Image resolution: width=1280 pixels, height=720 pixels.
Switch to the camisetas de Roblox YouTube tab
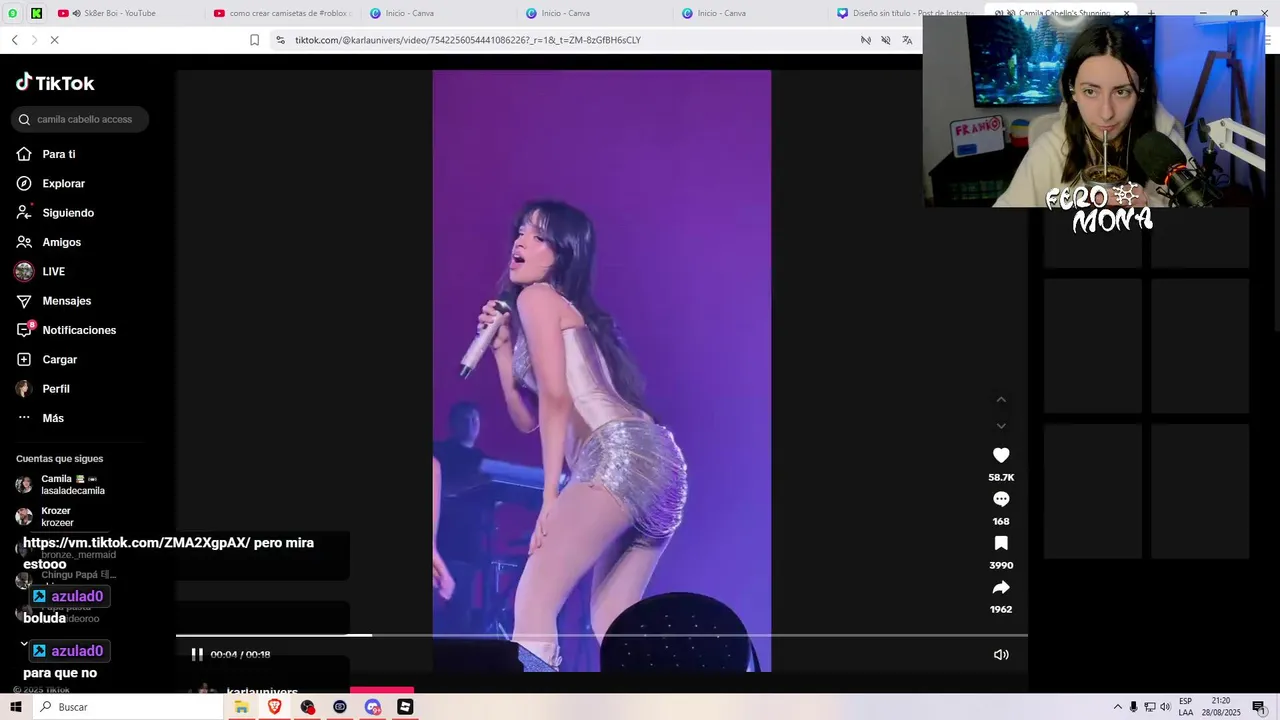tap(284, 13)
